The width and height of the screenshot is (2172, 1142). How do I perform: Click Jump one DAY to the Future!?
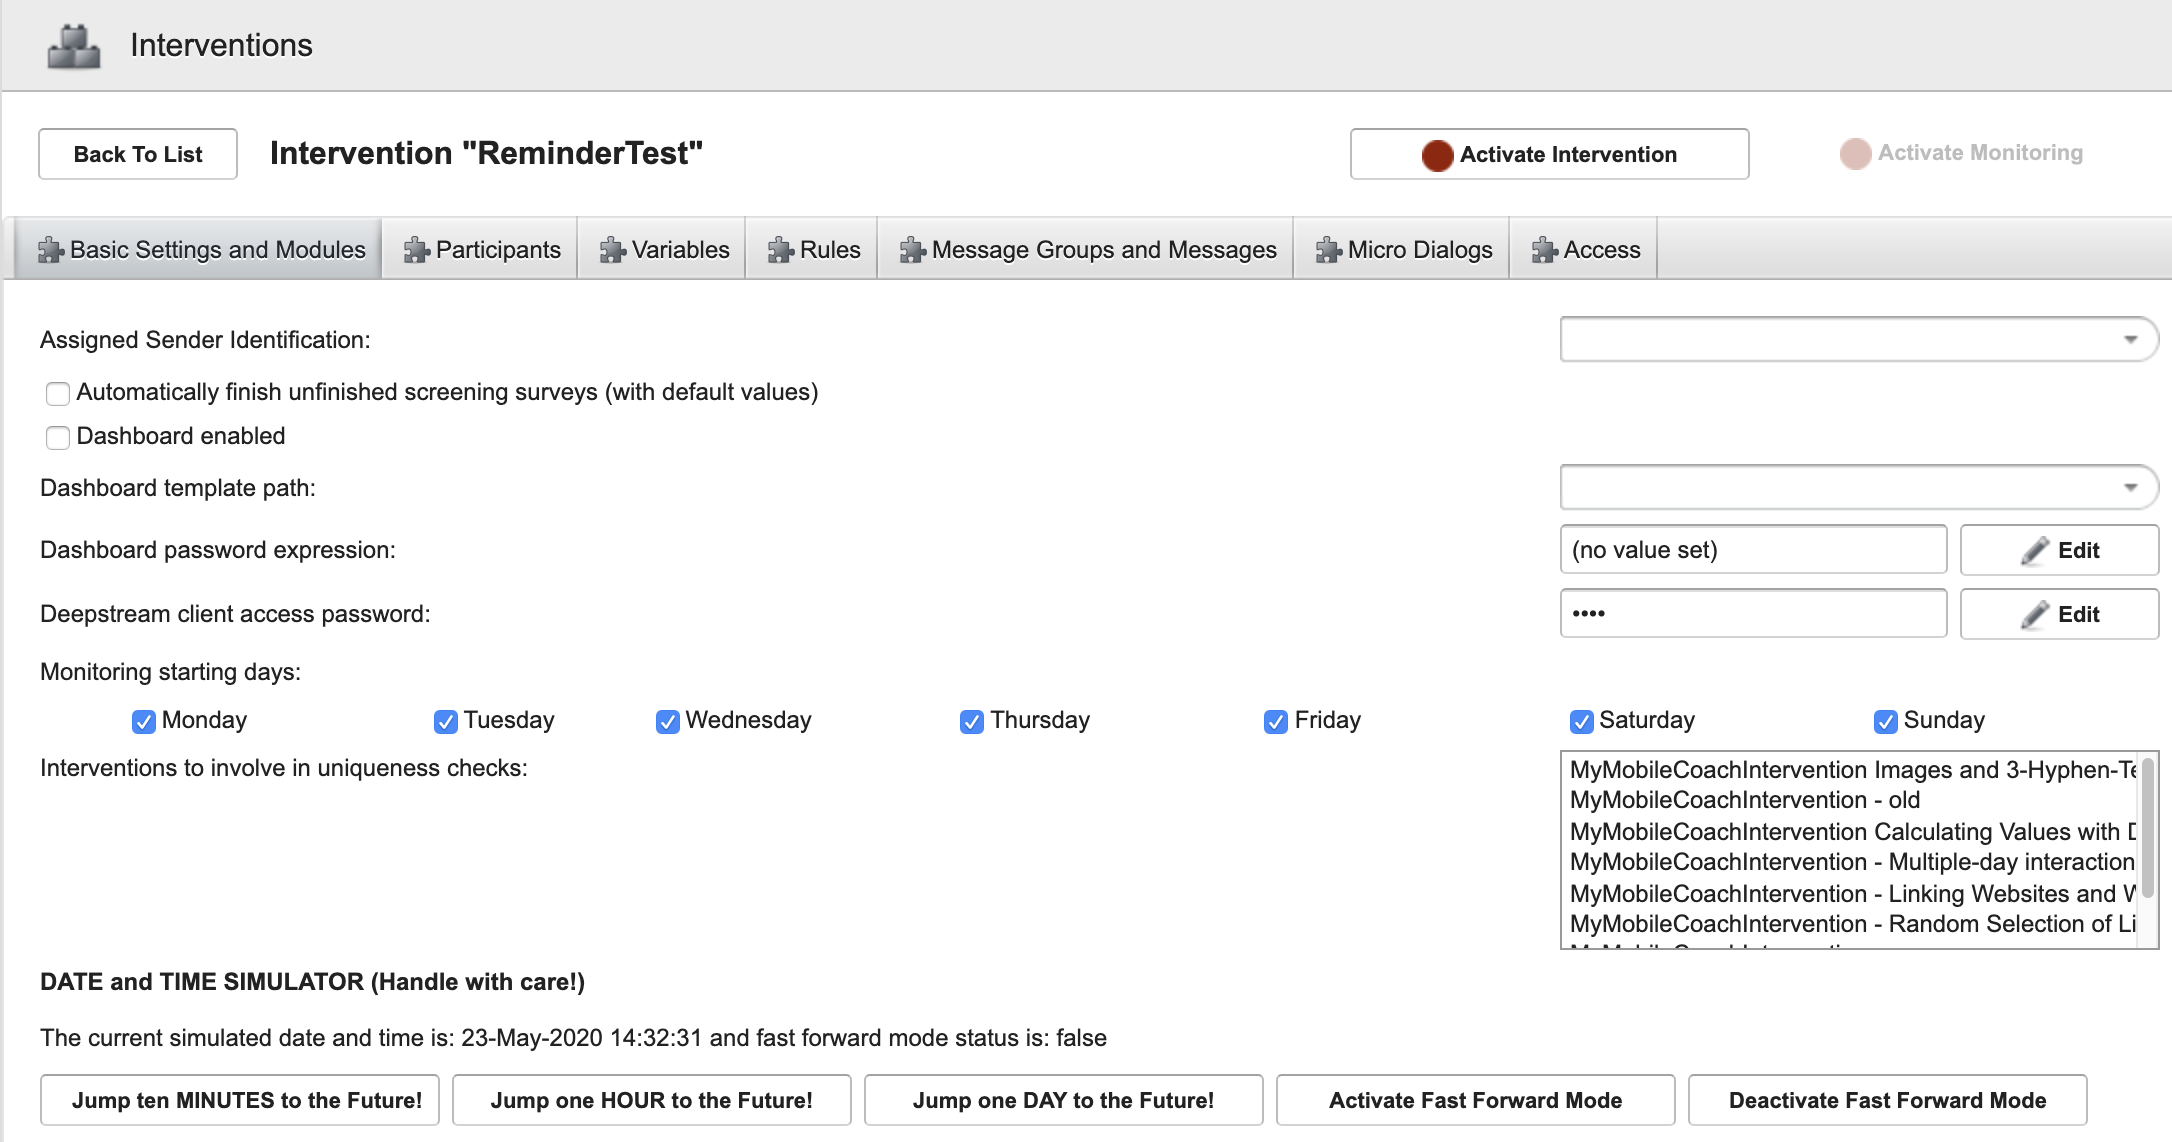coord(1062,1099)
